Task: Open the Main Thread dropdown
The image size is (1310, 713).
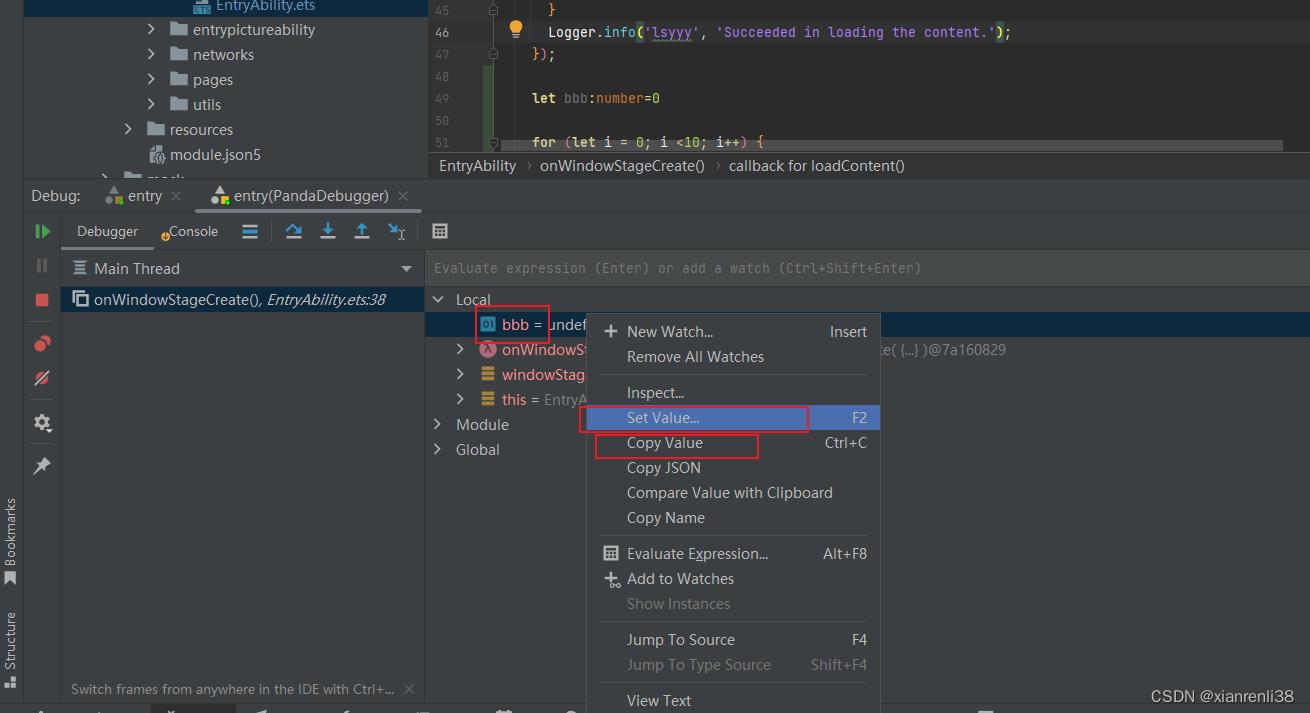Action: (x=406, y=269)
